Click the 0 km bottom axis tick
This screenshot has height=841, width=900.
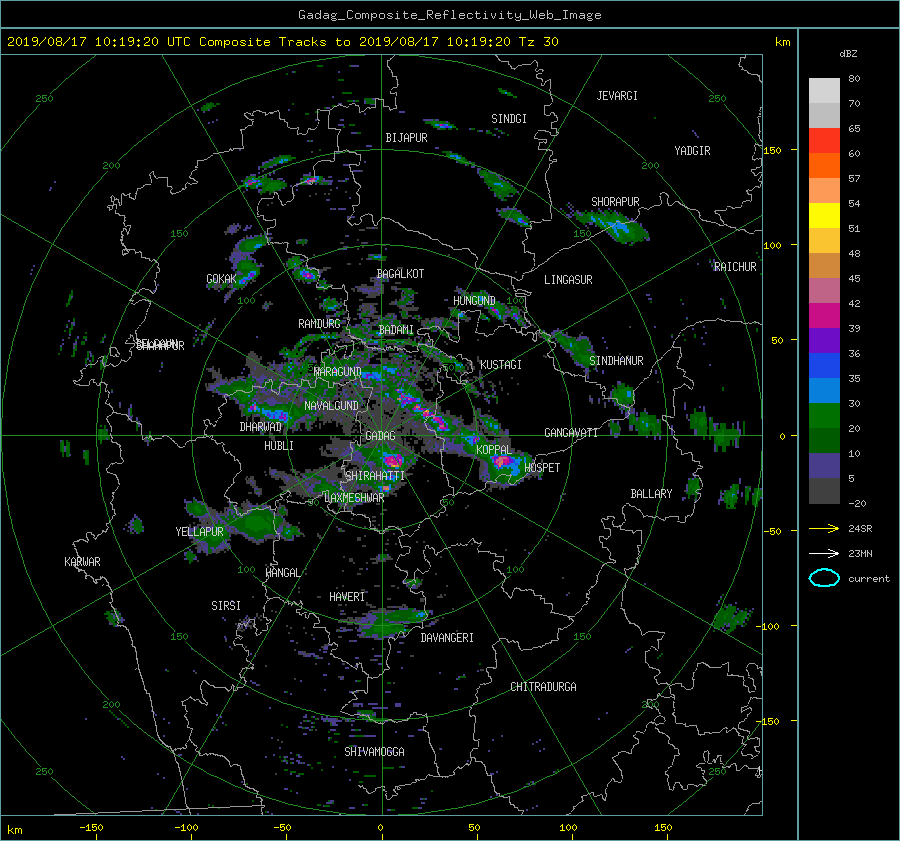click(380, 828)
